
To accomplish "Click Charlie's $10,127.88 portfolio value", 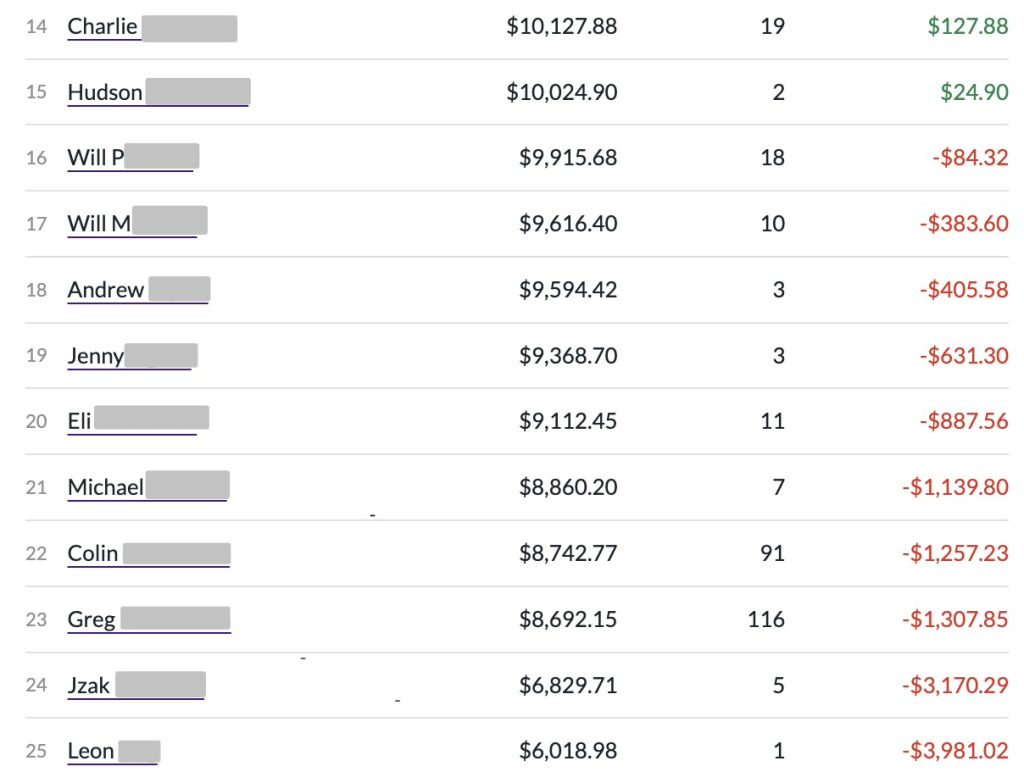I will click(561, 27).
